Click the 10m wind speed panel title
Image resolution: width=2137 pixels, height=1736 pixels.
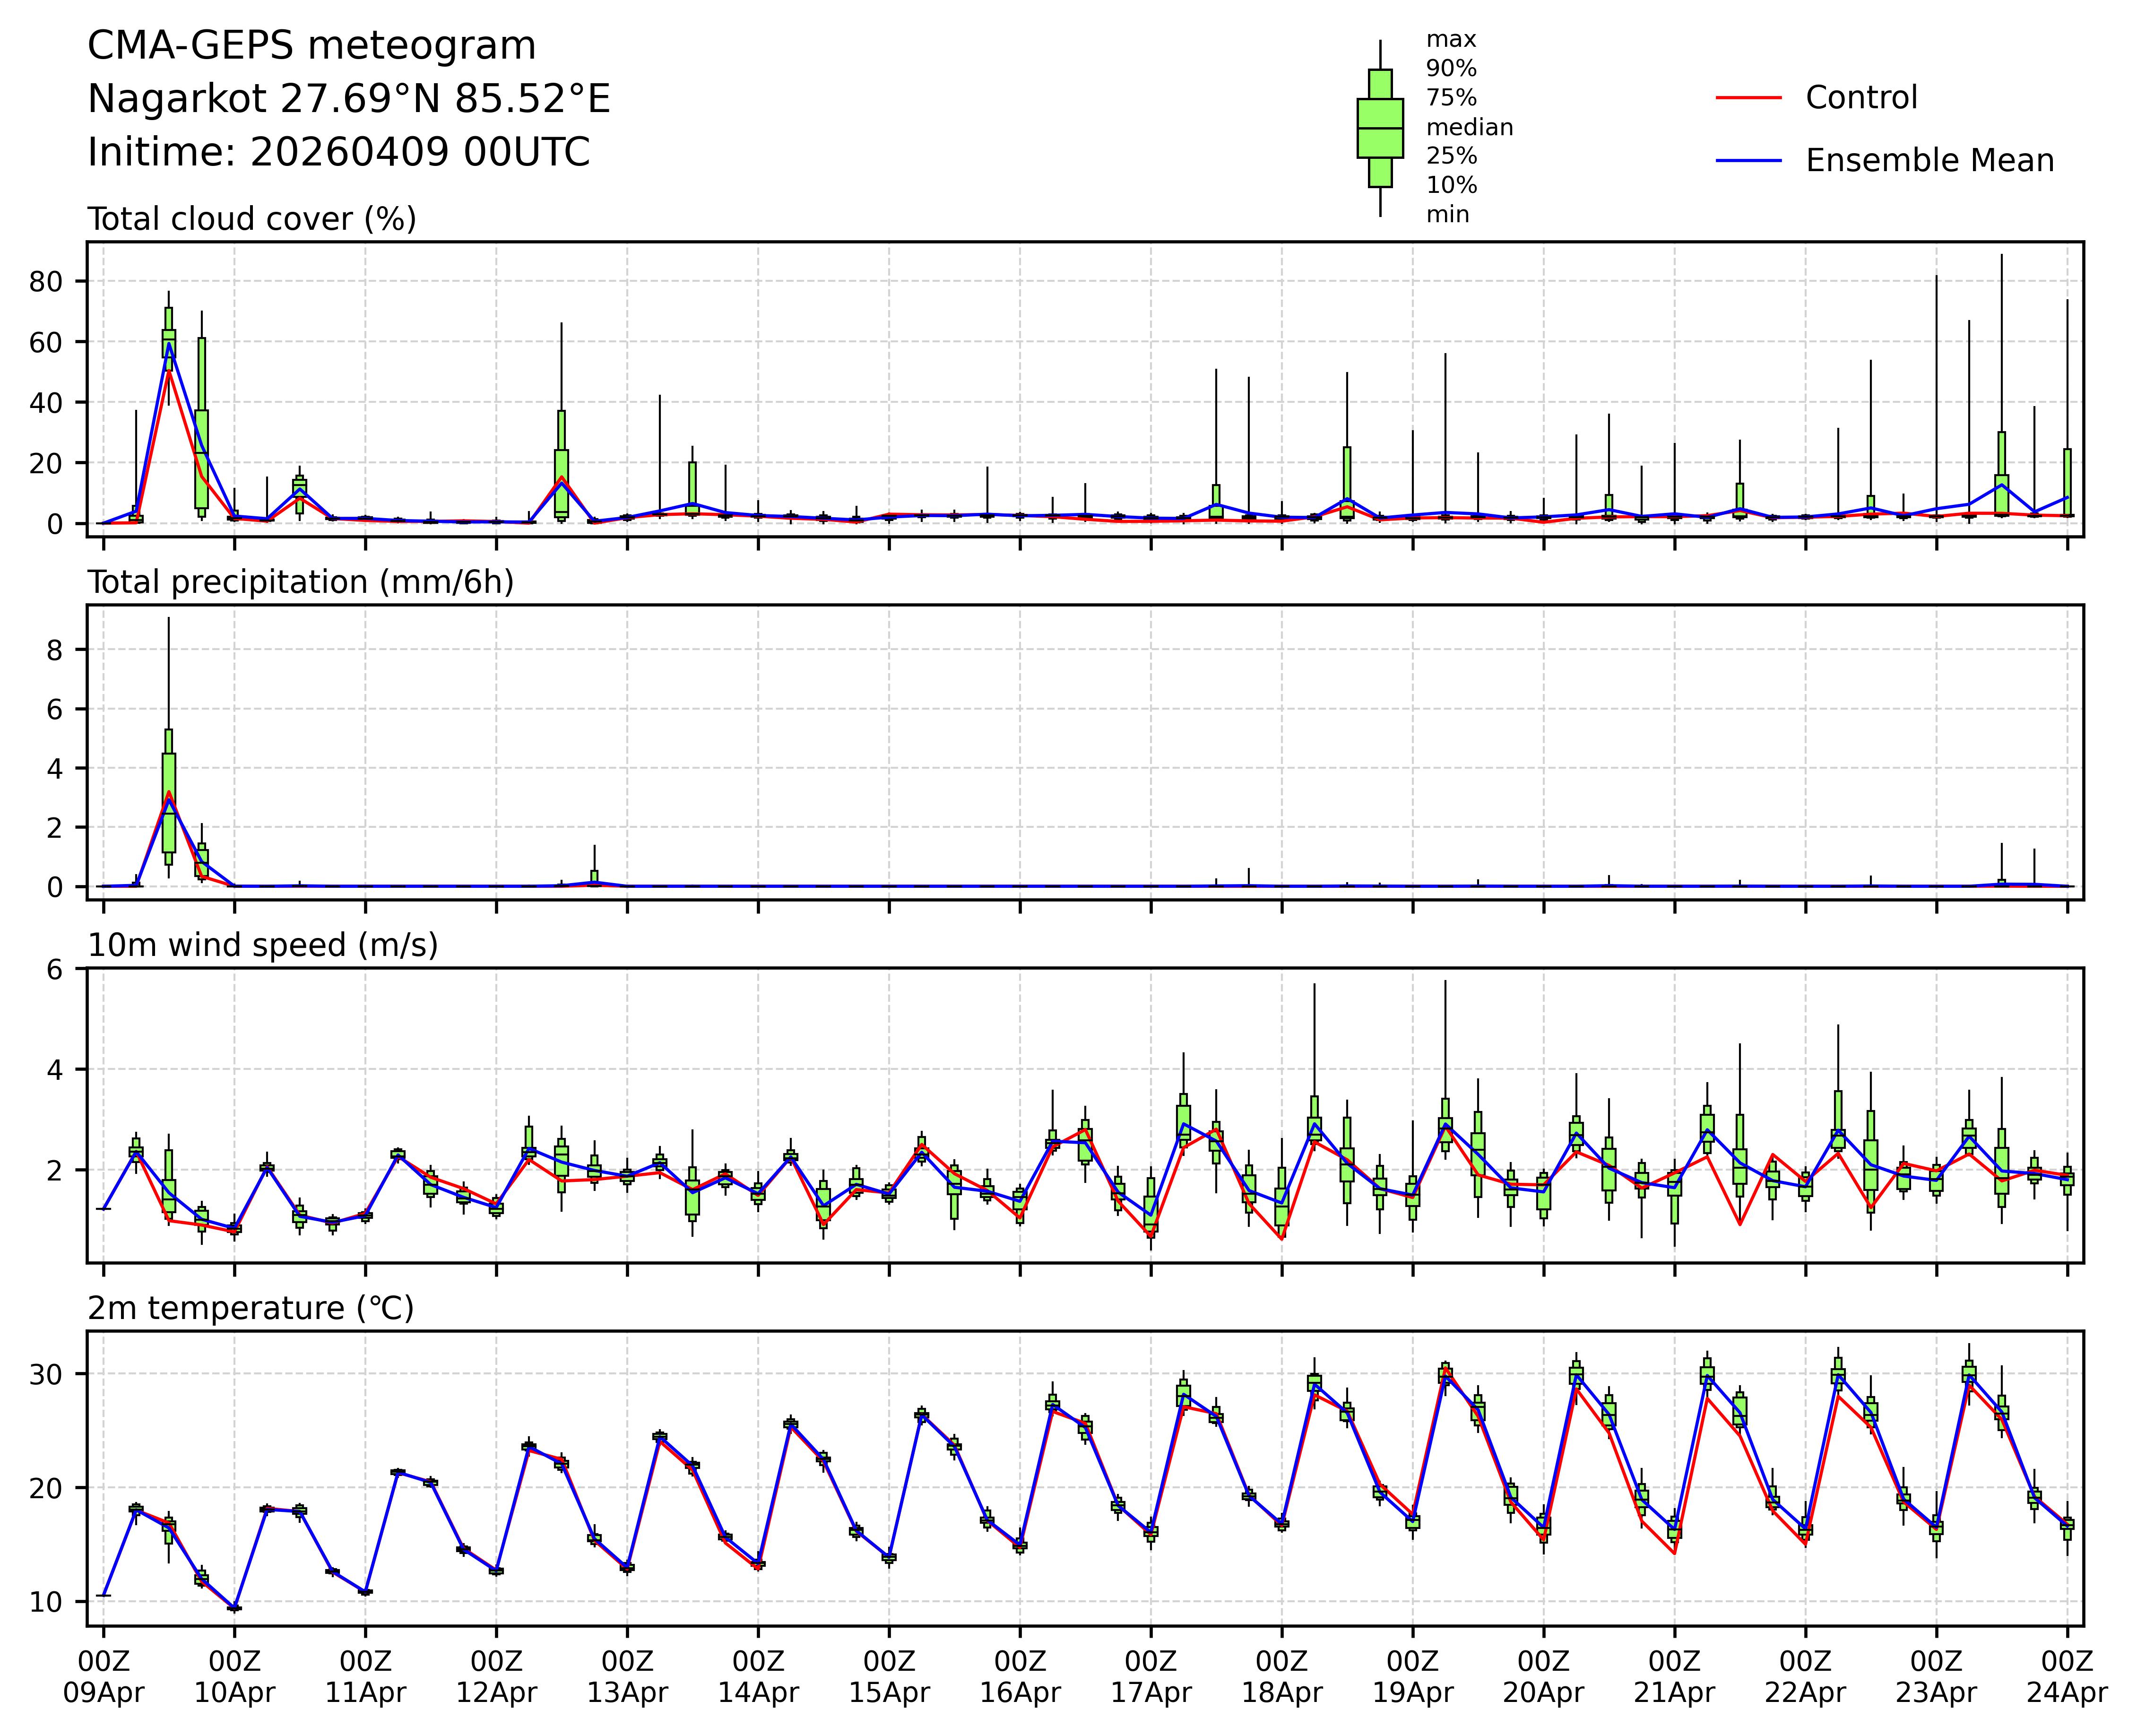(263, 945)
